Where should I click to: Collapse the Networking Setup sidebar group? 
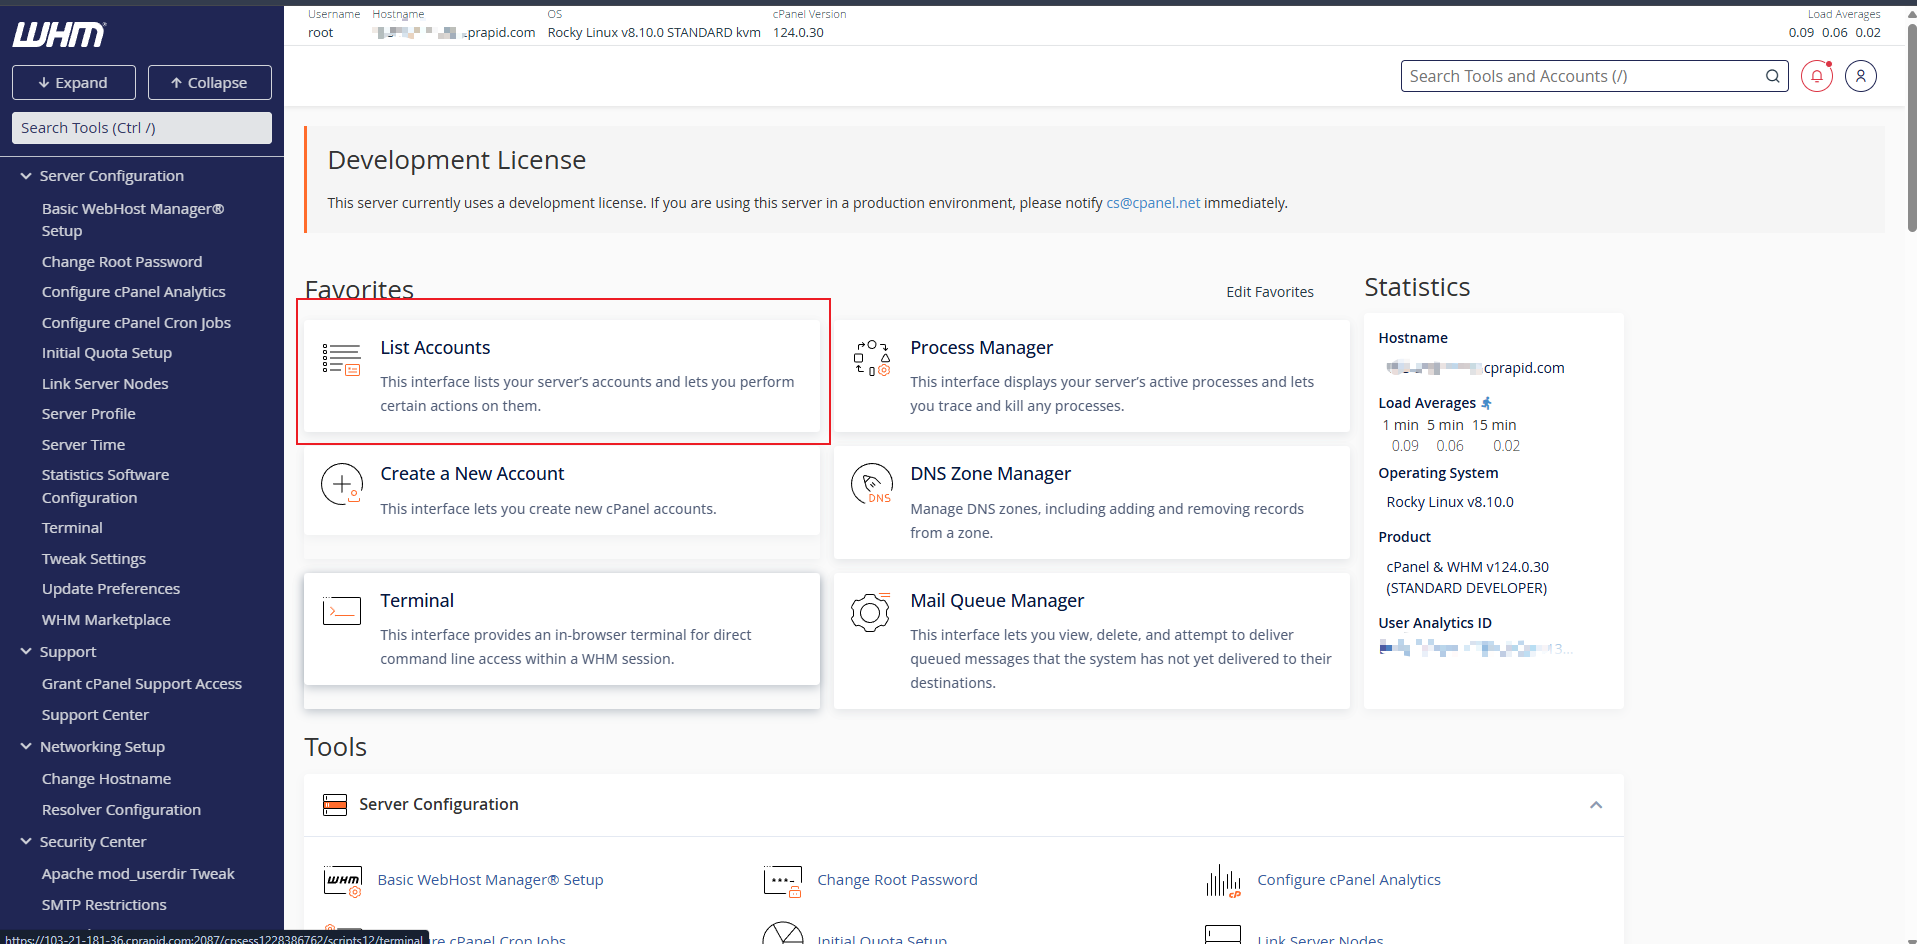point(26,747)
